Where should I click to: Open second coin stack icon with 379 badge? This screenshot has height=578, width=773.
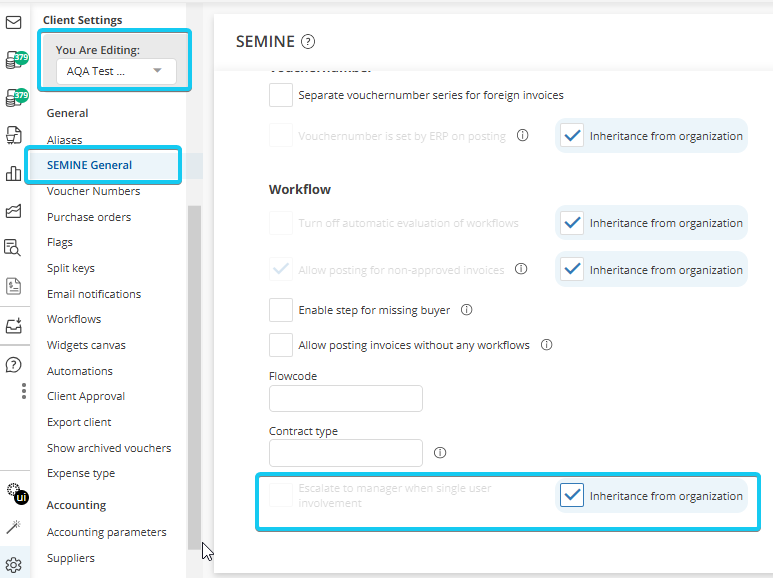point(16,98)
